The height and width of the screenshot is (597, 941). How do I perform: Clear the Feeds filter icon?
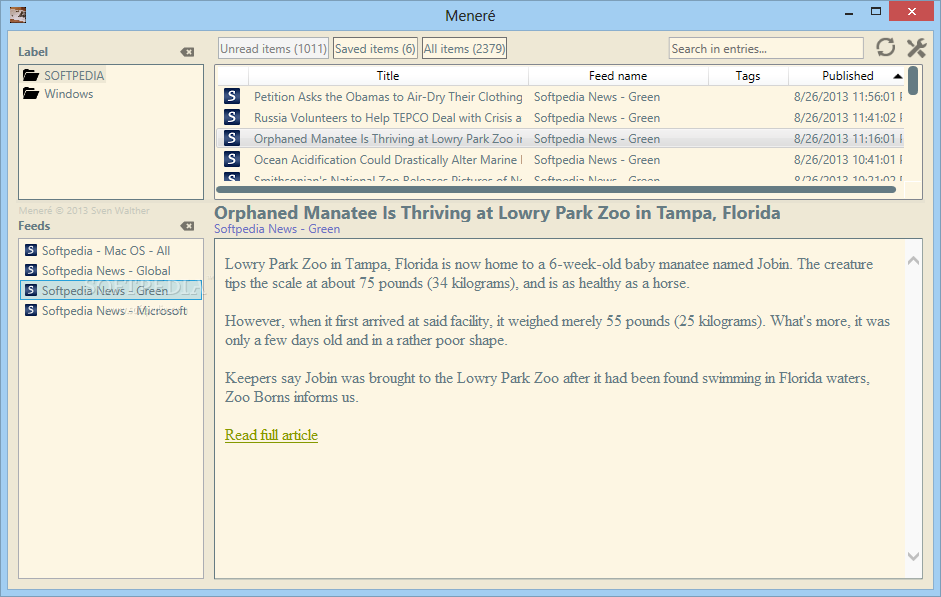187,226
